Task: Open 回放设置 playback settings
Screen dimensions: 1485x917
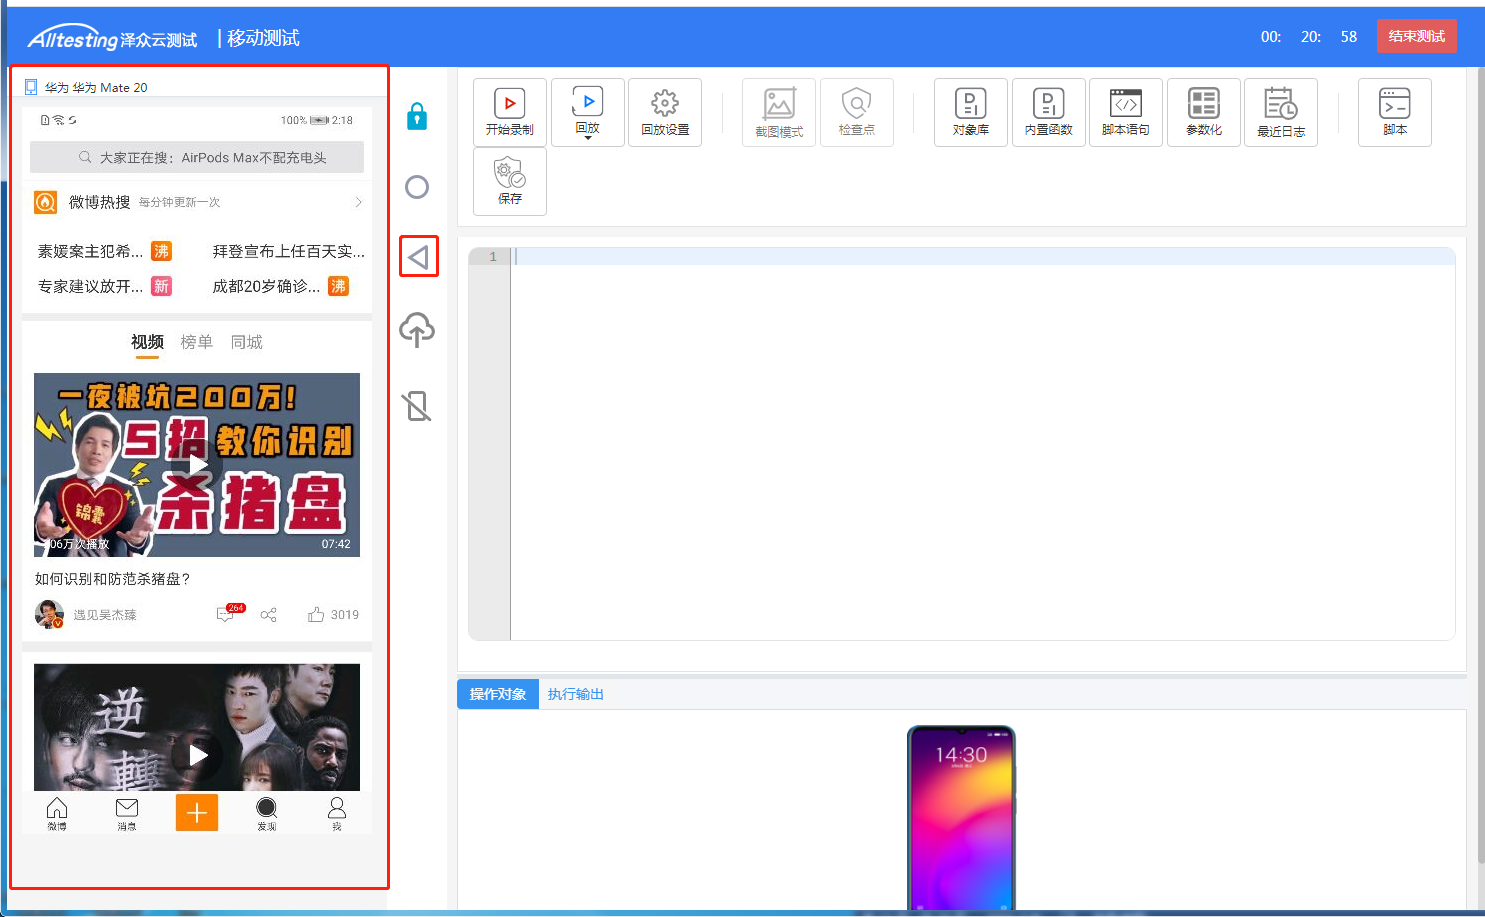Action: pyautogui.click(x=665, y=112)
